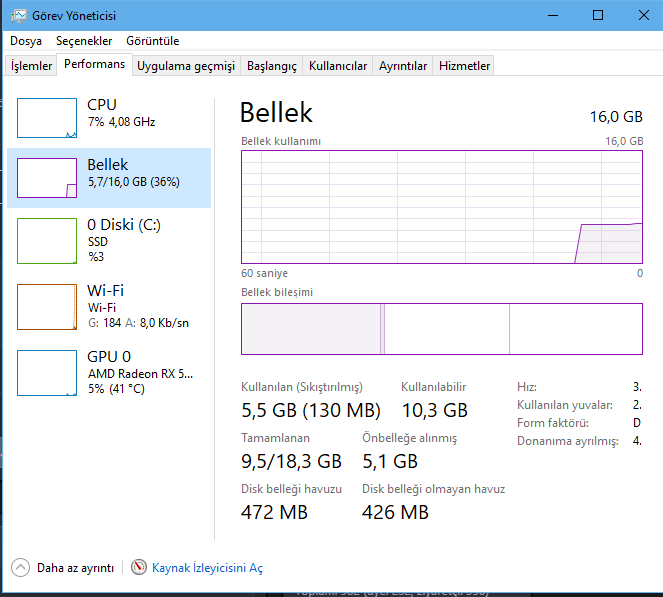Click the Task Manager title bar icon
Image resolution: width=663 pixels, height=597 pixels.
click(19, 15)
